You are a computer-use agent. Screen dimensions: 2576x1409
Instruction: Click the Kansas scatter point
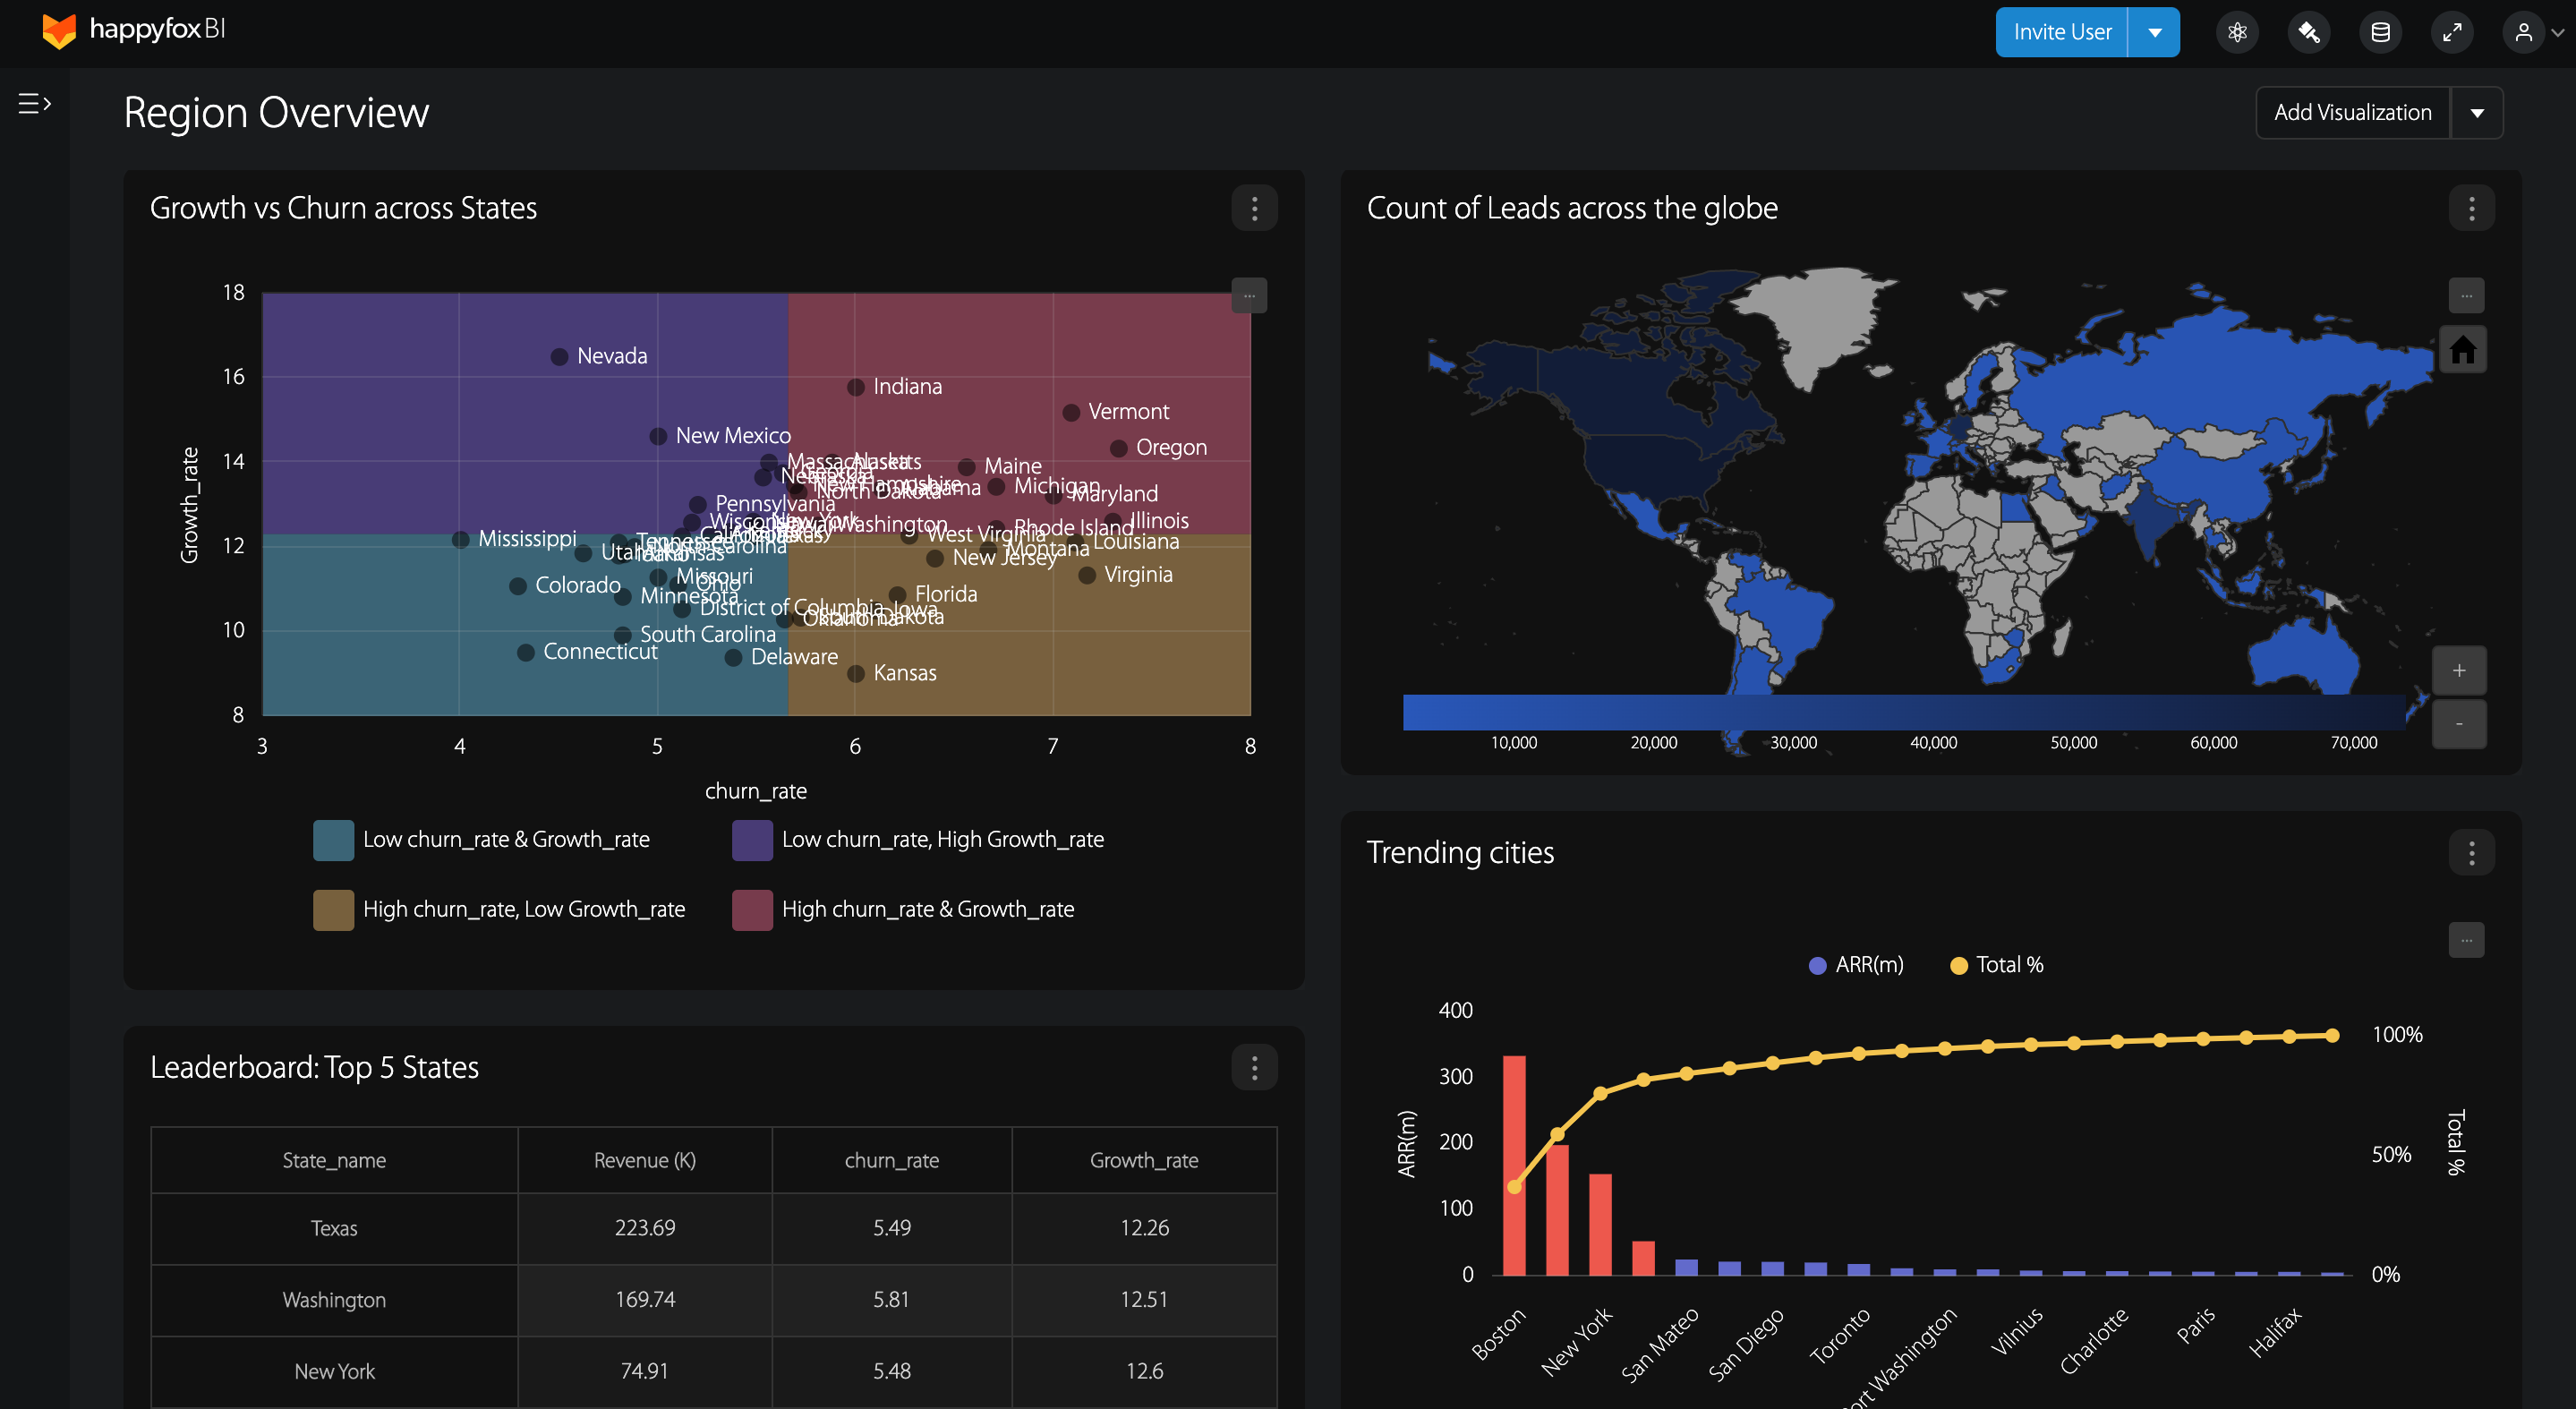[x=856, y=674]
